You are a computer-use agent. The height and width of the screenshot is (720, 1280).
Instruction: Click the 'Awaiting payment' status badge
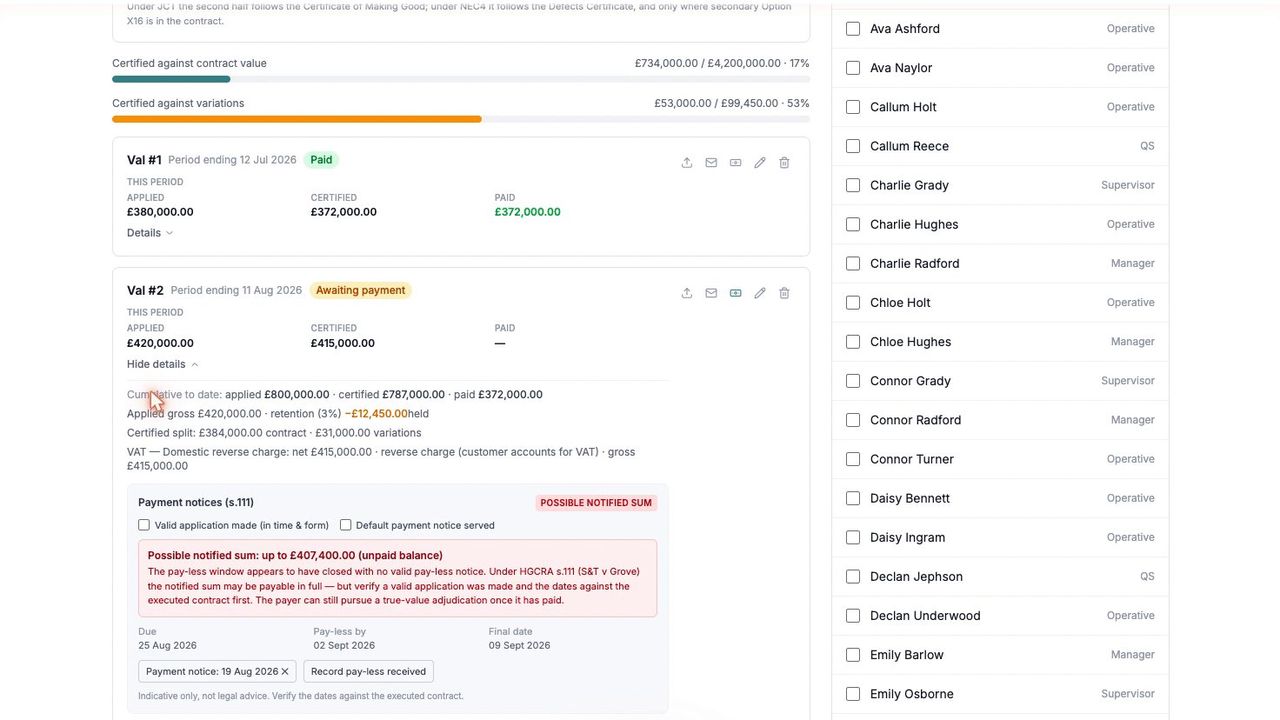(x=361, y=291)
